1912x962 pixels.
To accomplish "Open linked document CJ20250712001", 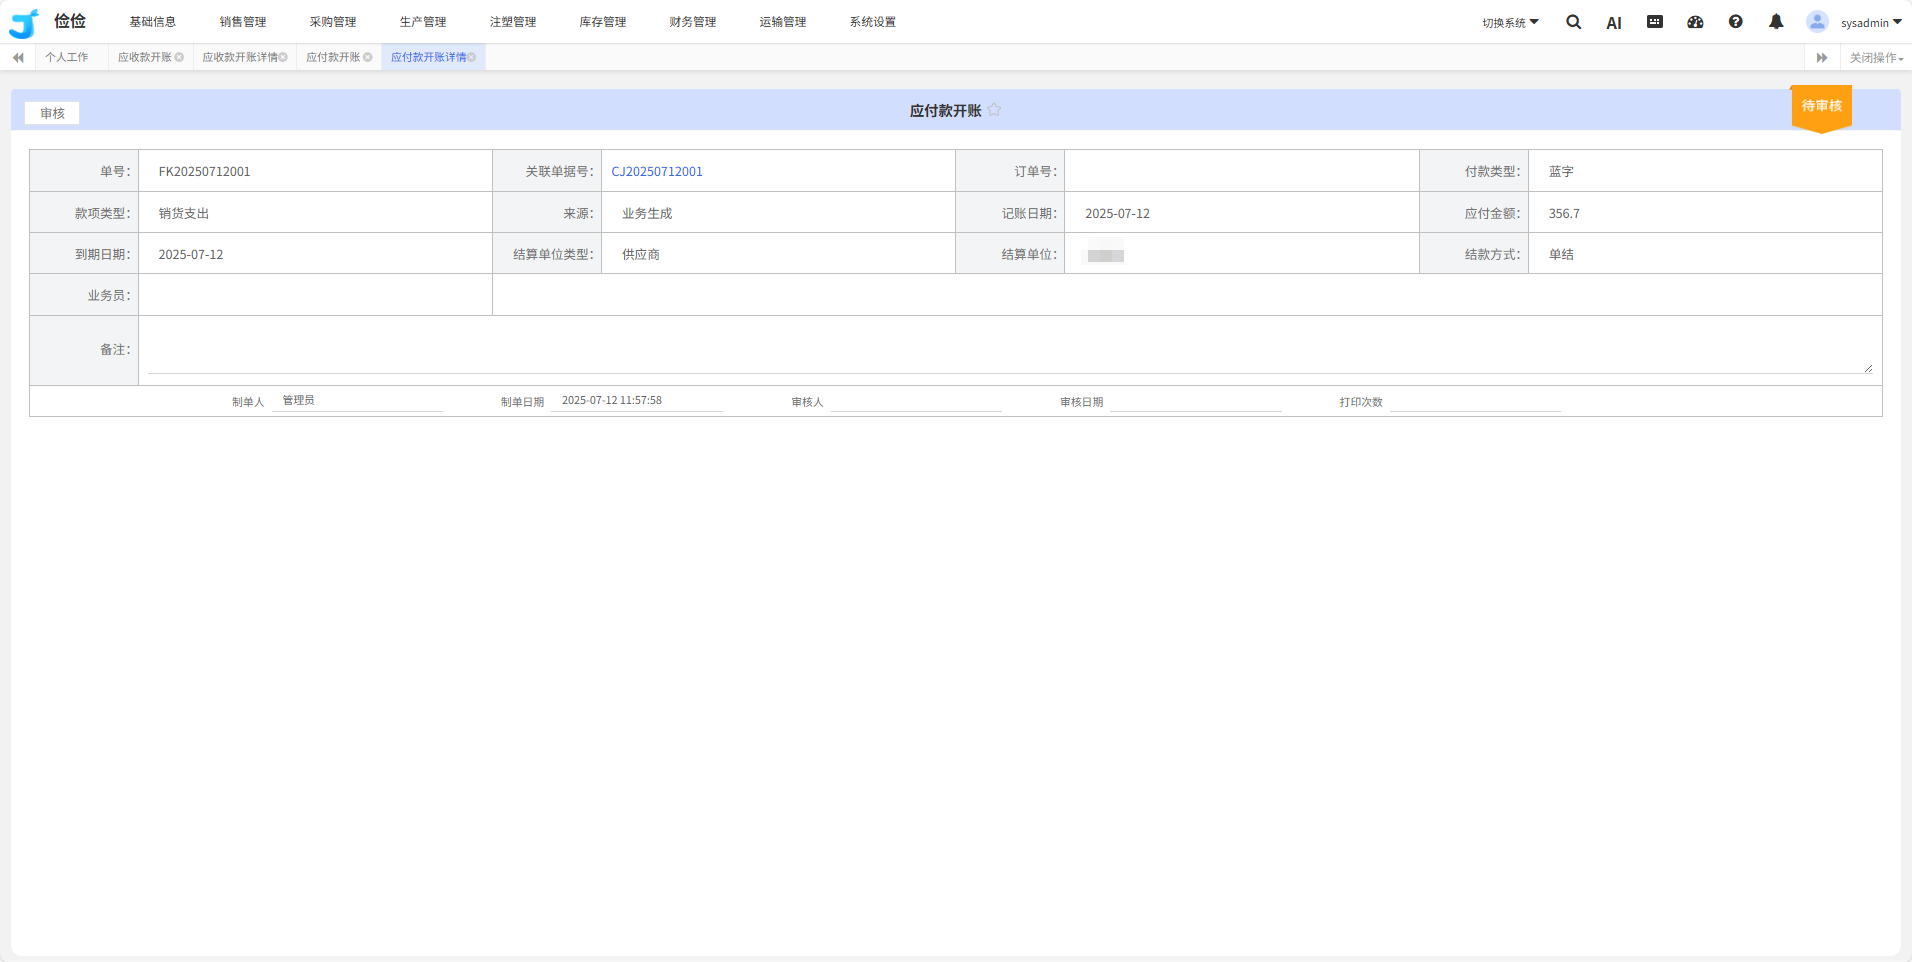I will [x=657, y=171].
